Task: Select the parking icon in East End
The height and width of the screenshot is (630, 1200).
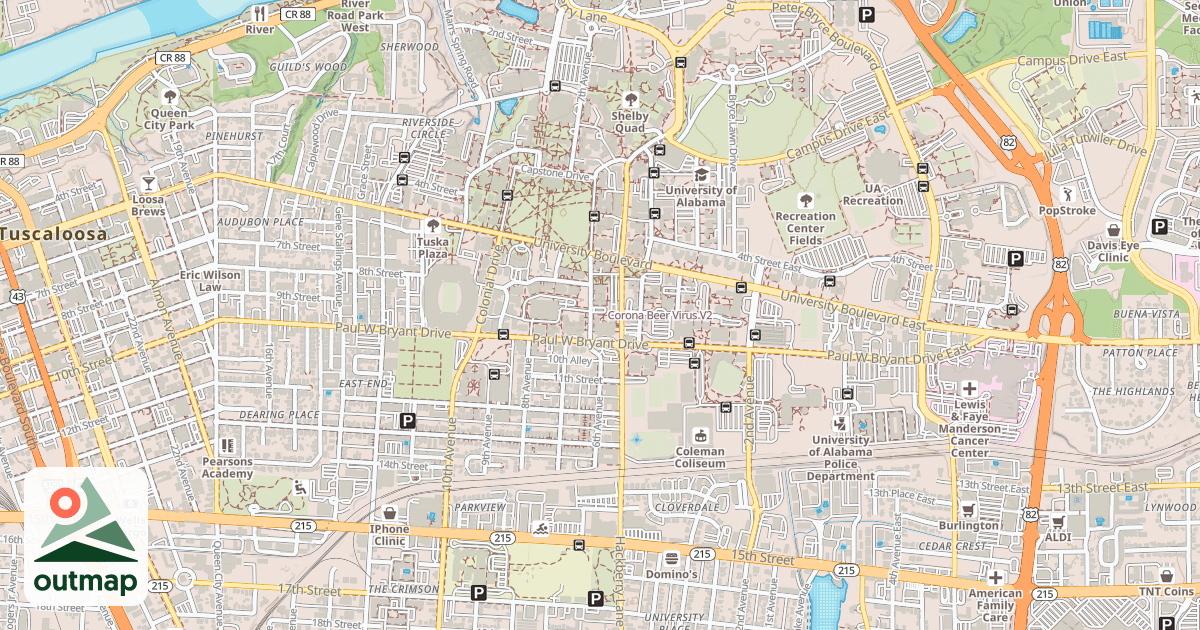Action: [407, 421]
